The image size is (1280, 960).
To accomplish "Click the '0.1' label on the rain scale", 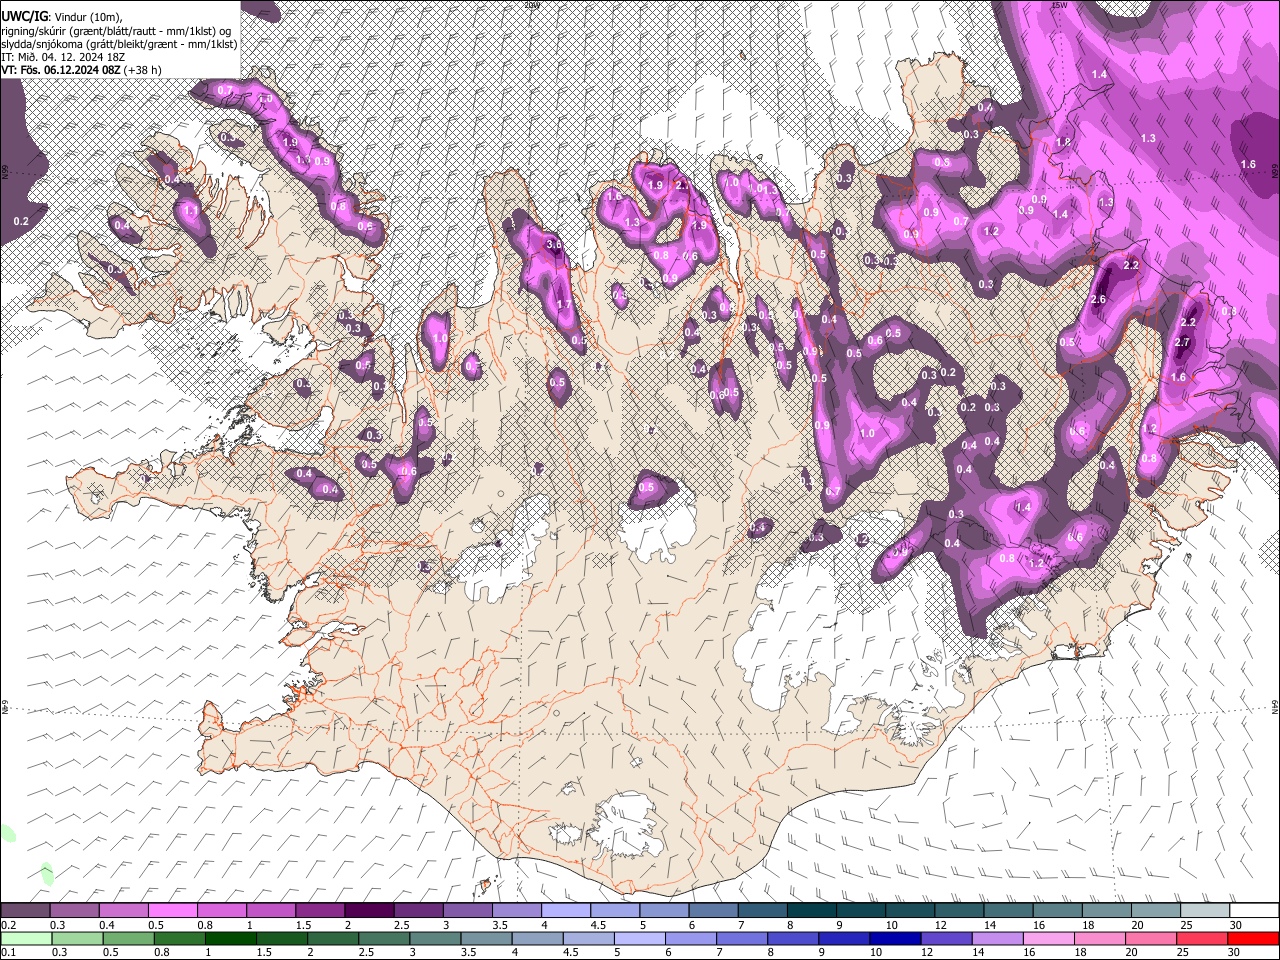I will coord(8,953).
